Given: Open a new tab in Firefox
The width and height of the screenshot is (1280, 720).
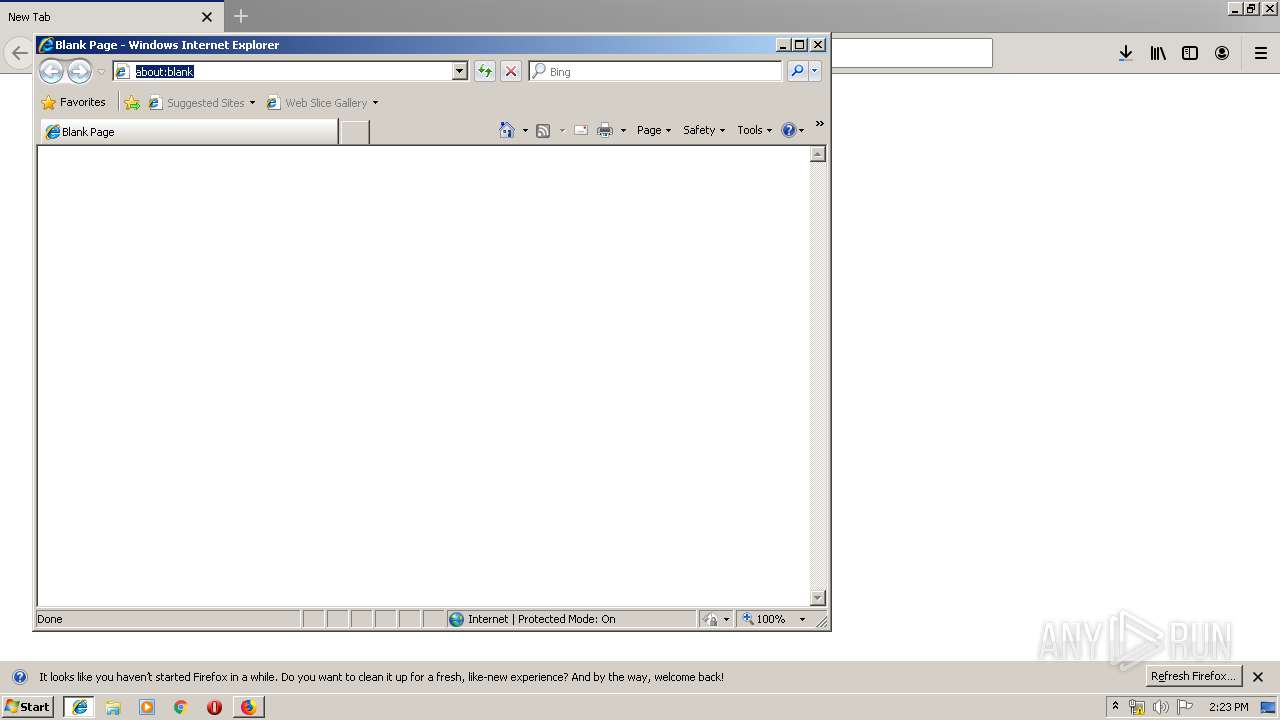Looking at the screenshot, I should pyautogui.click(x=241, y=16).
